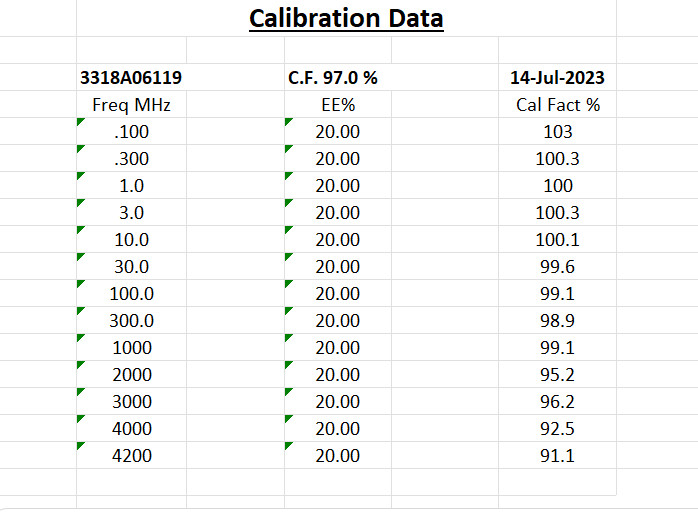The width and height of the screenshot is (698, 515).
Task: Select the Cal Fact value 99.6
Action: [557, 266]
